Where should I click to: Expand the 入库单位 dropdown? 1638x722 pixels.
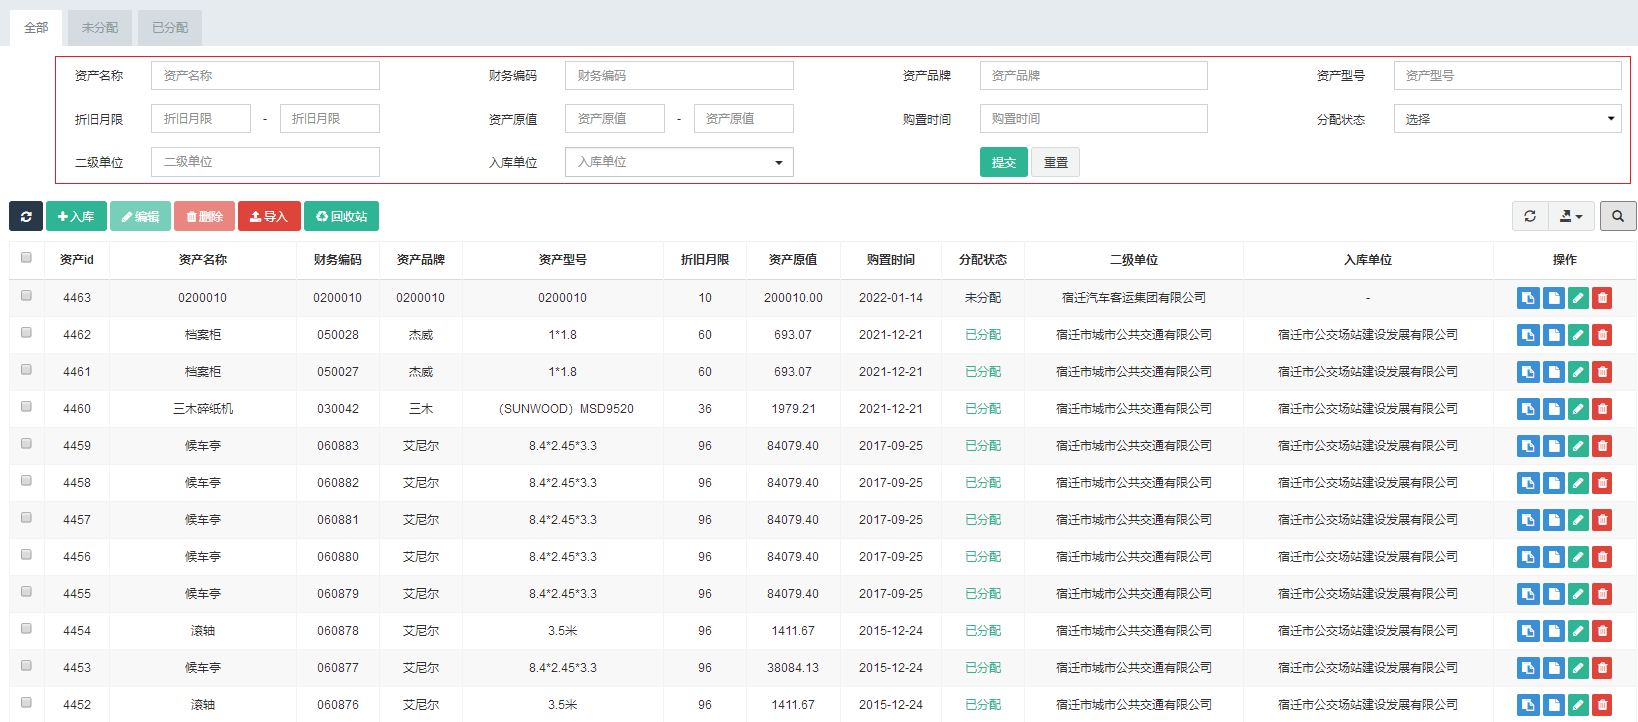coord(679,162)
